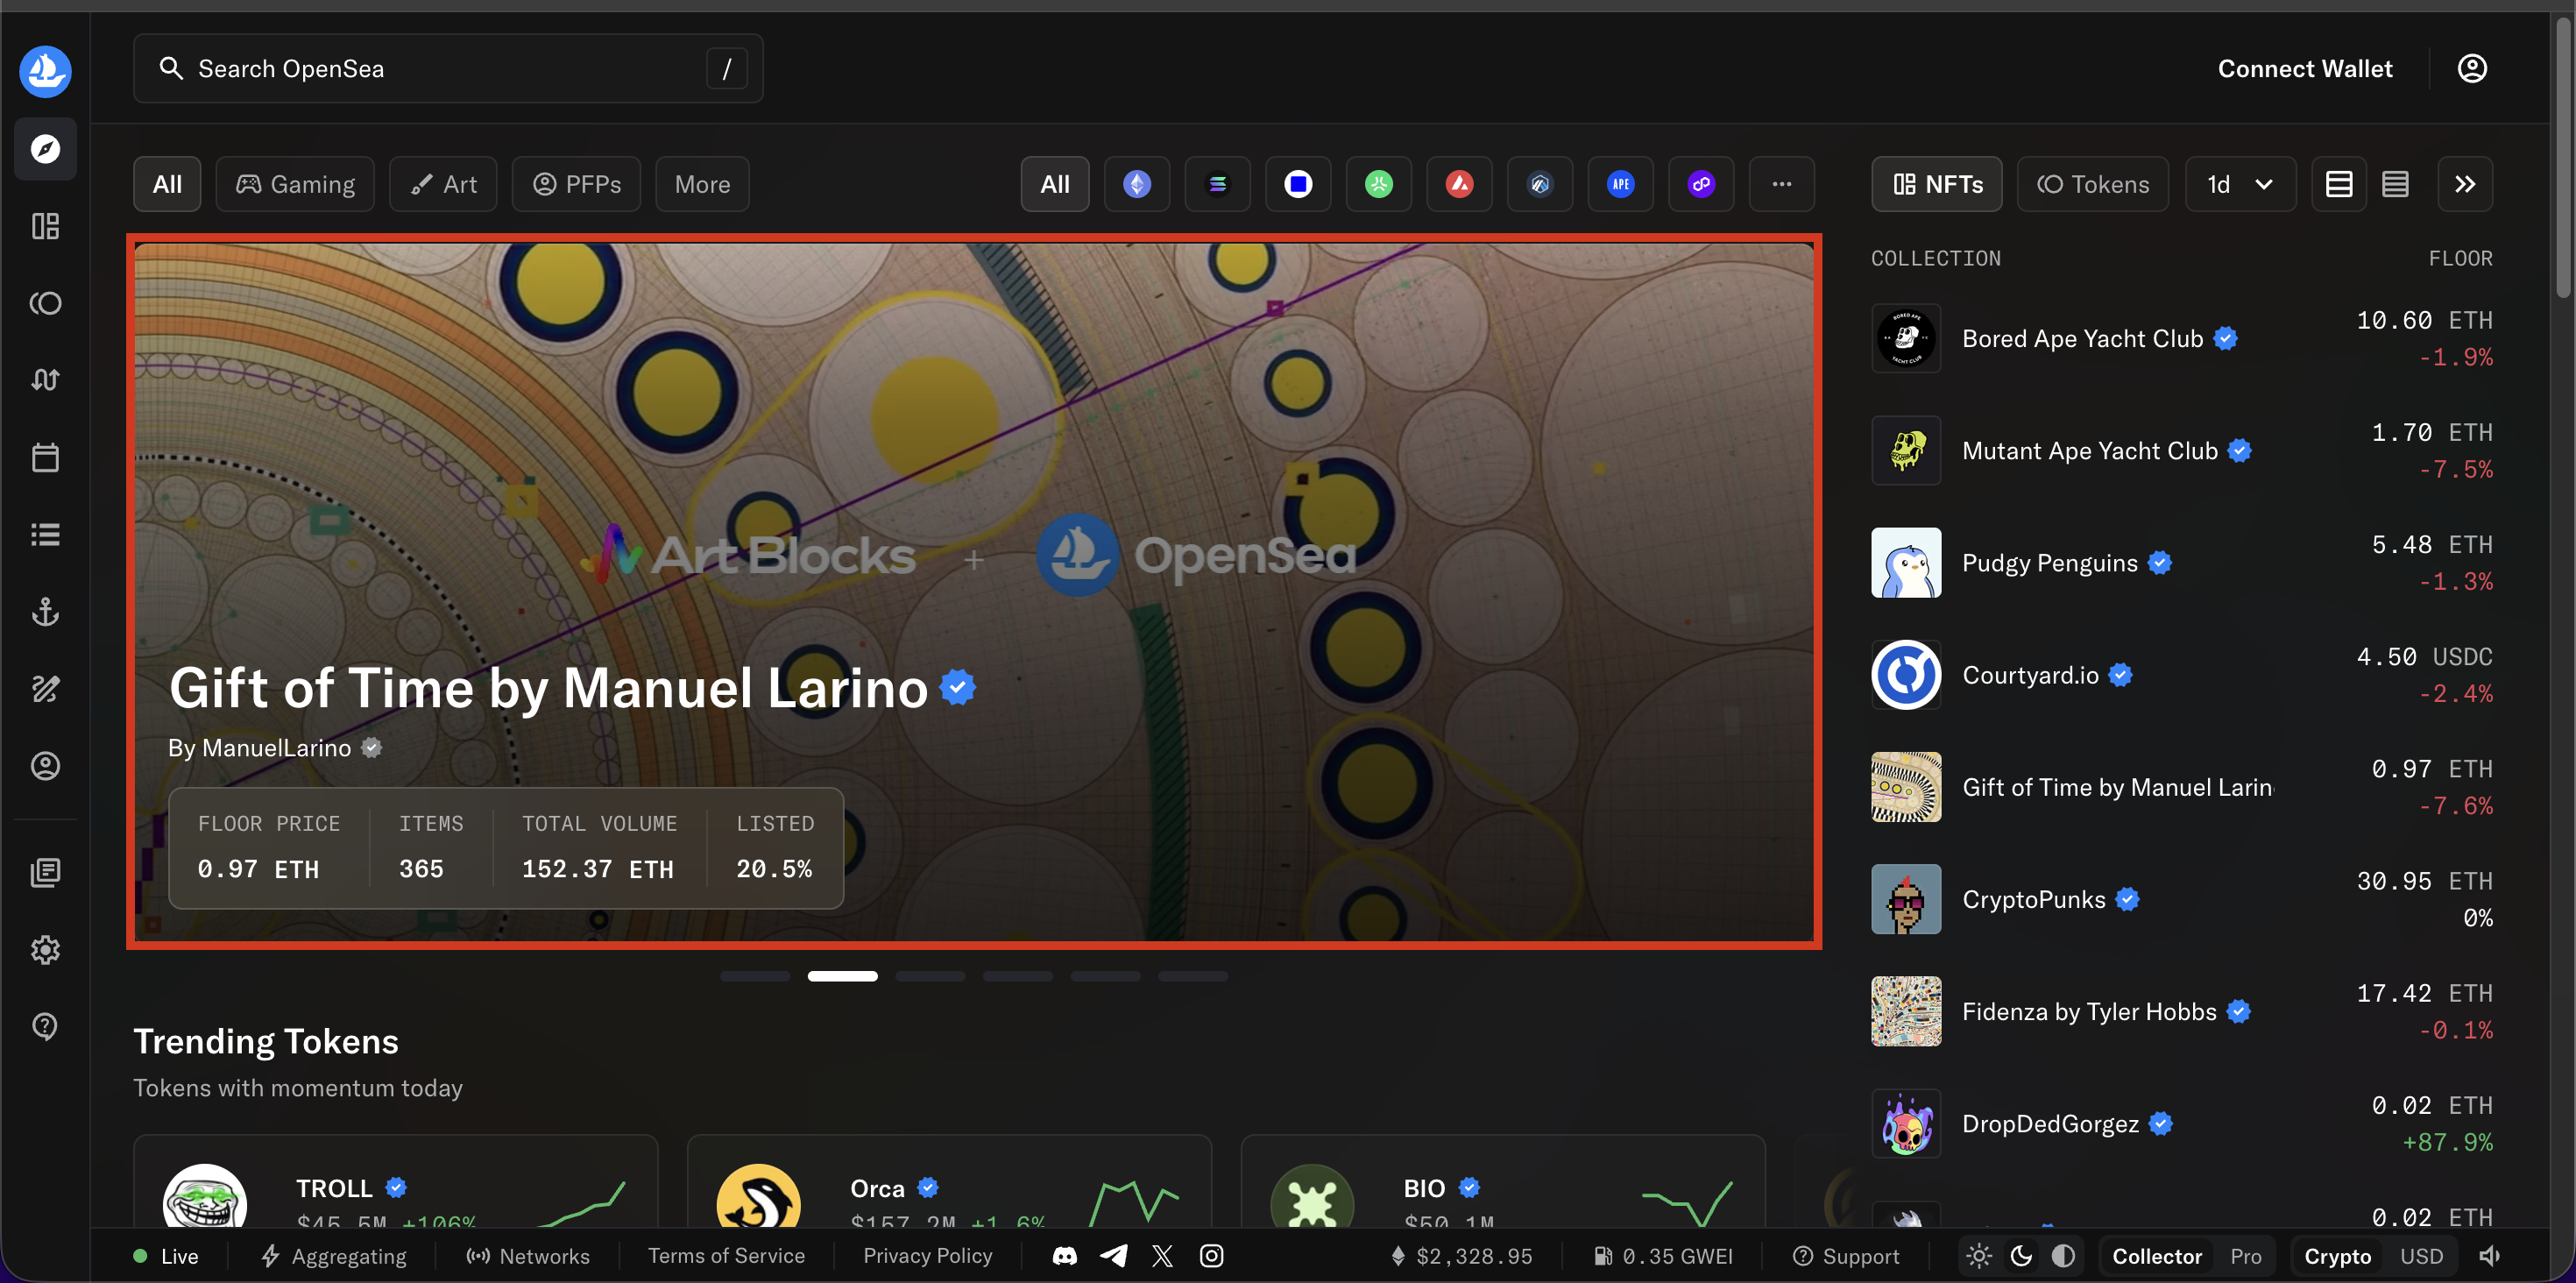Open the Discord icon in footer
The image size is (2576, 1283).
tap(1065, 1256)
